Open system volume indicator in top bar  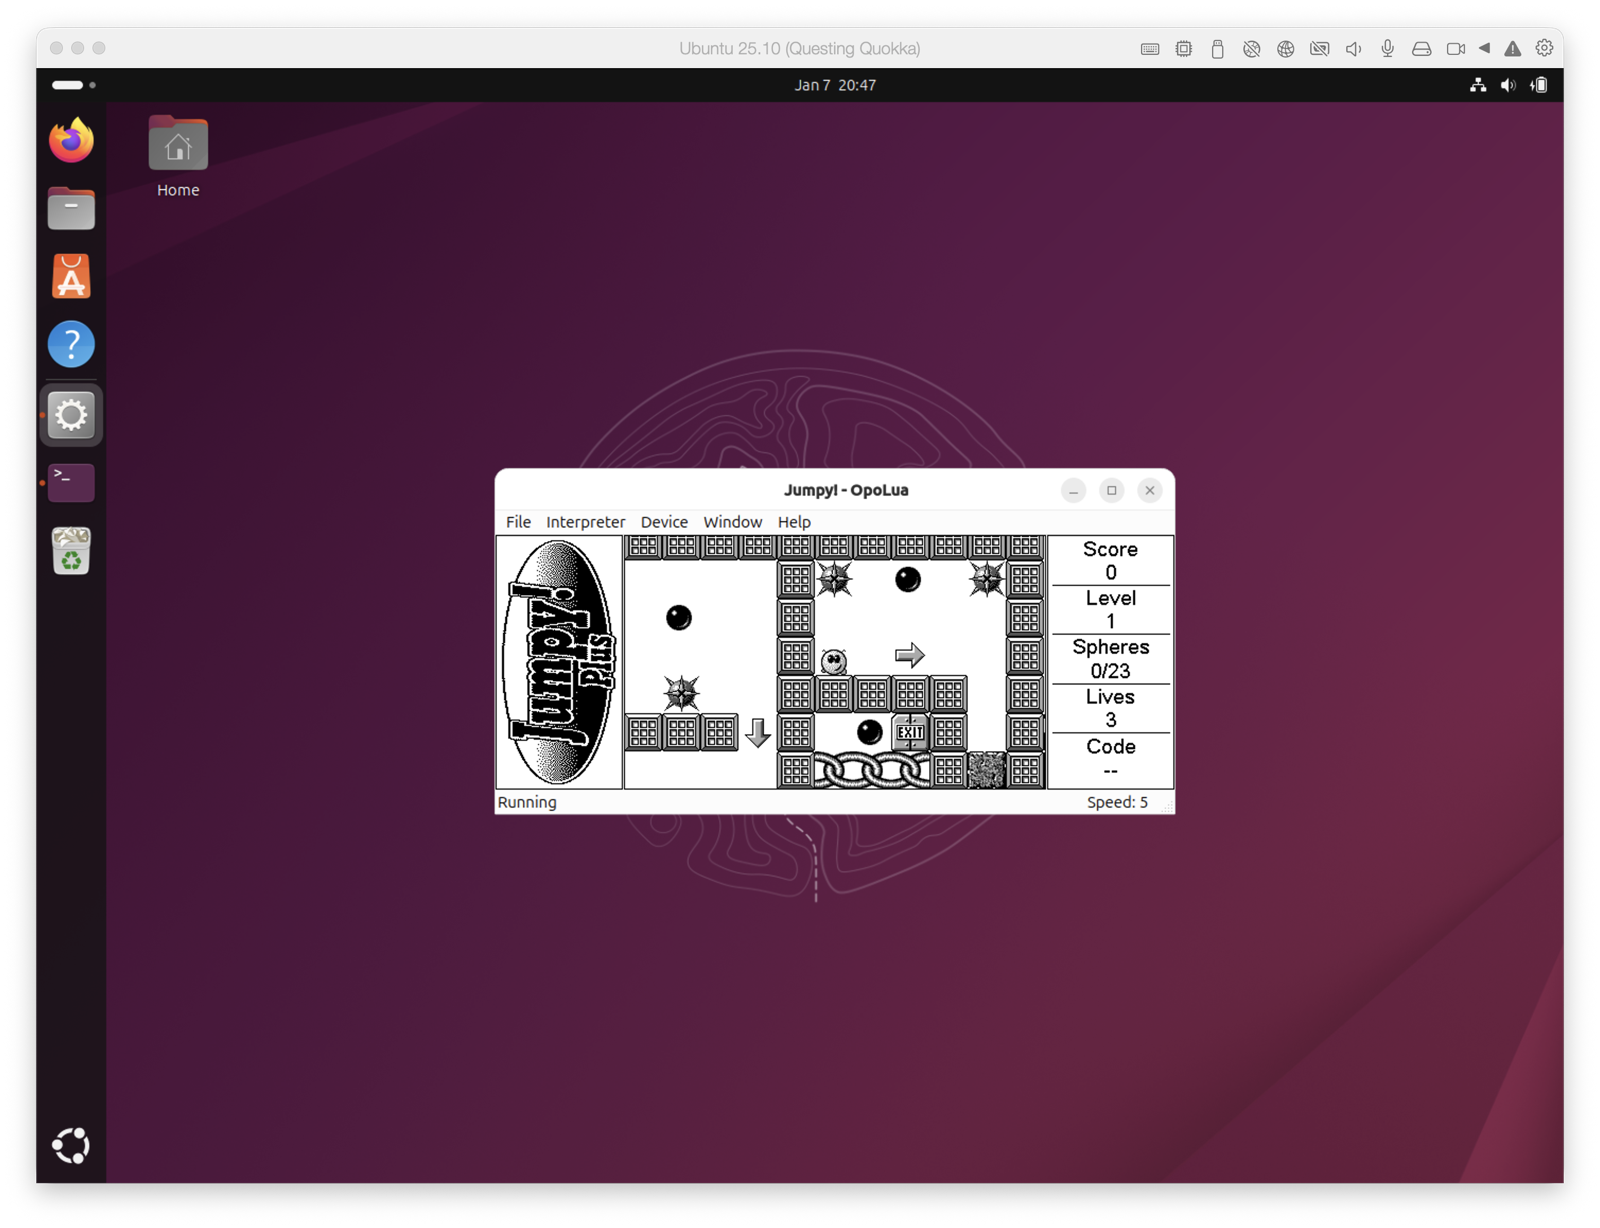[1508, 85]
